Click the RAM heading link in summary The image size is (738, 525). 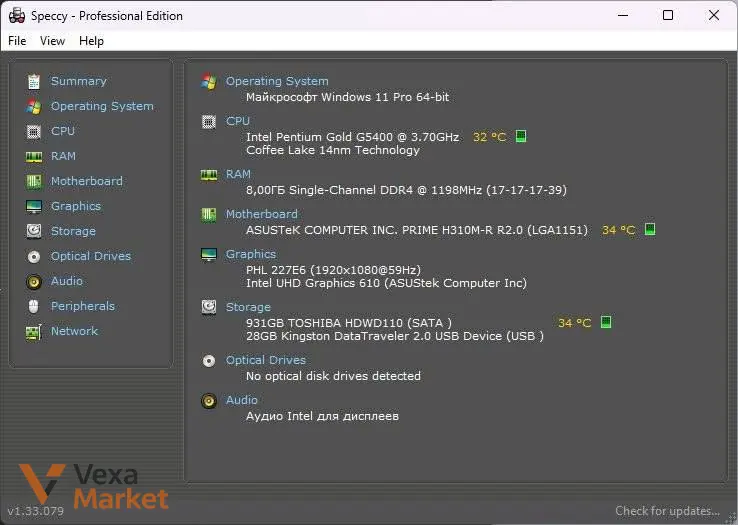pyautogui.click(x=238, y=174)
